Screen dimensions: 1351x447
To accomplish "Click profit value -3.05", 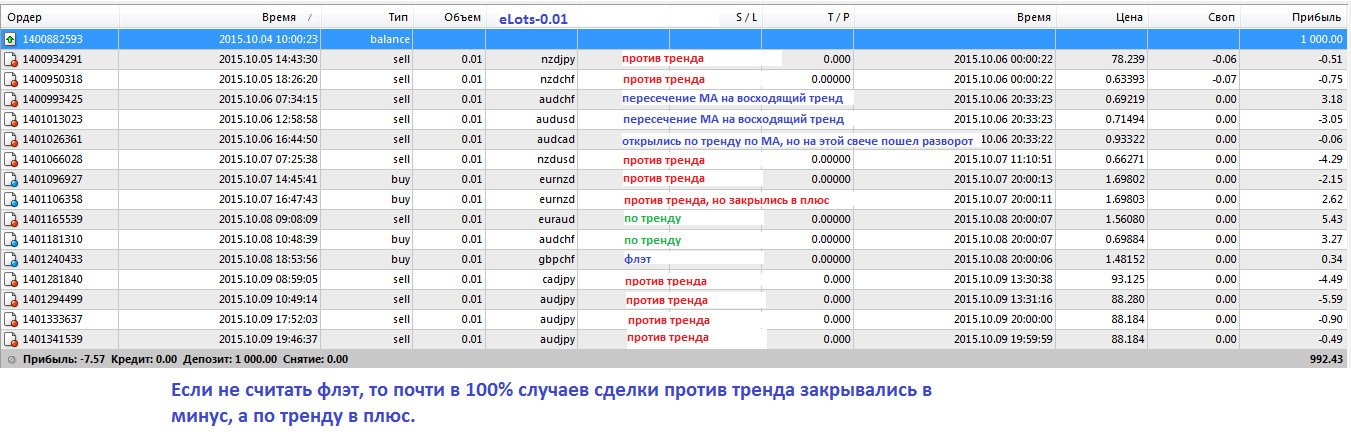I will click(1330, 119).
